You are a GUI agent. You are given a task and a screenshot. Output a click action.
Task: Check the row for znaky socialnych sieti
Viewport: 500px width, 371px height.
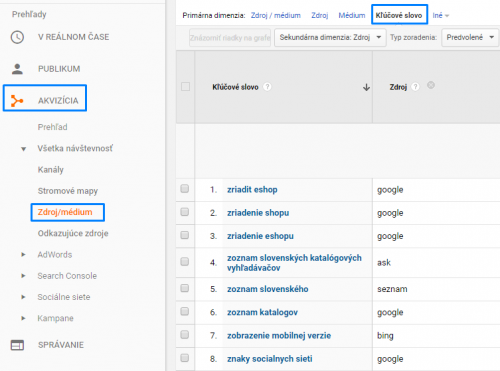click(185, 358)
